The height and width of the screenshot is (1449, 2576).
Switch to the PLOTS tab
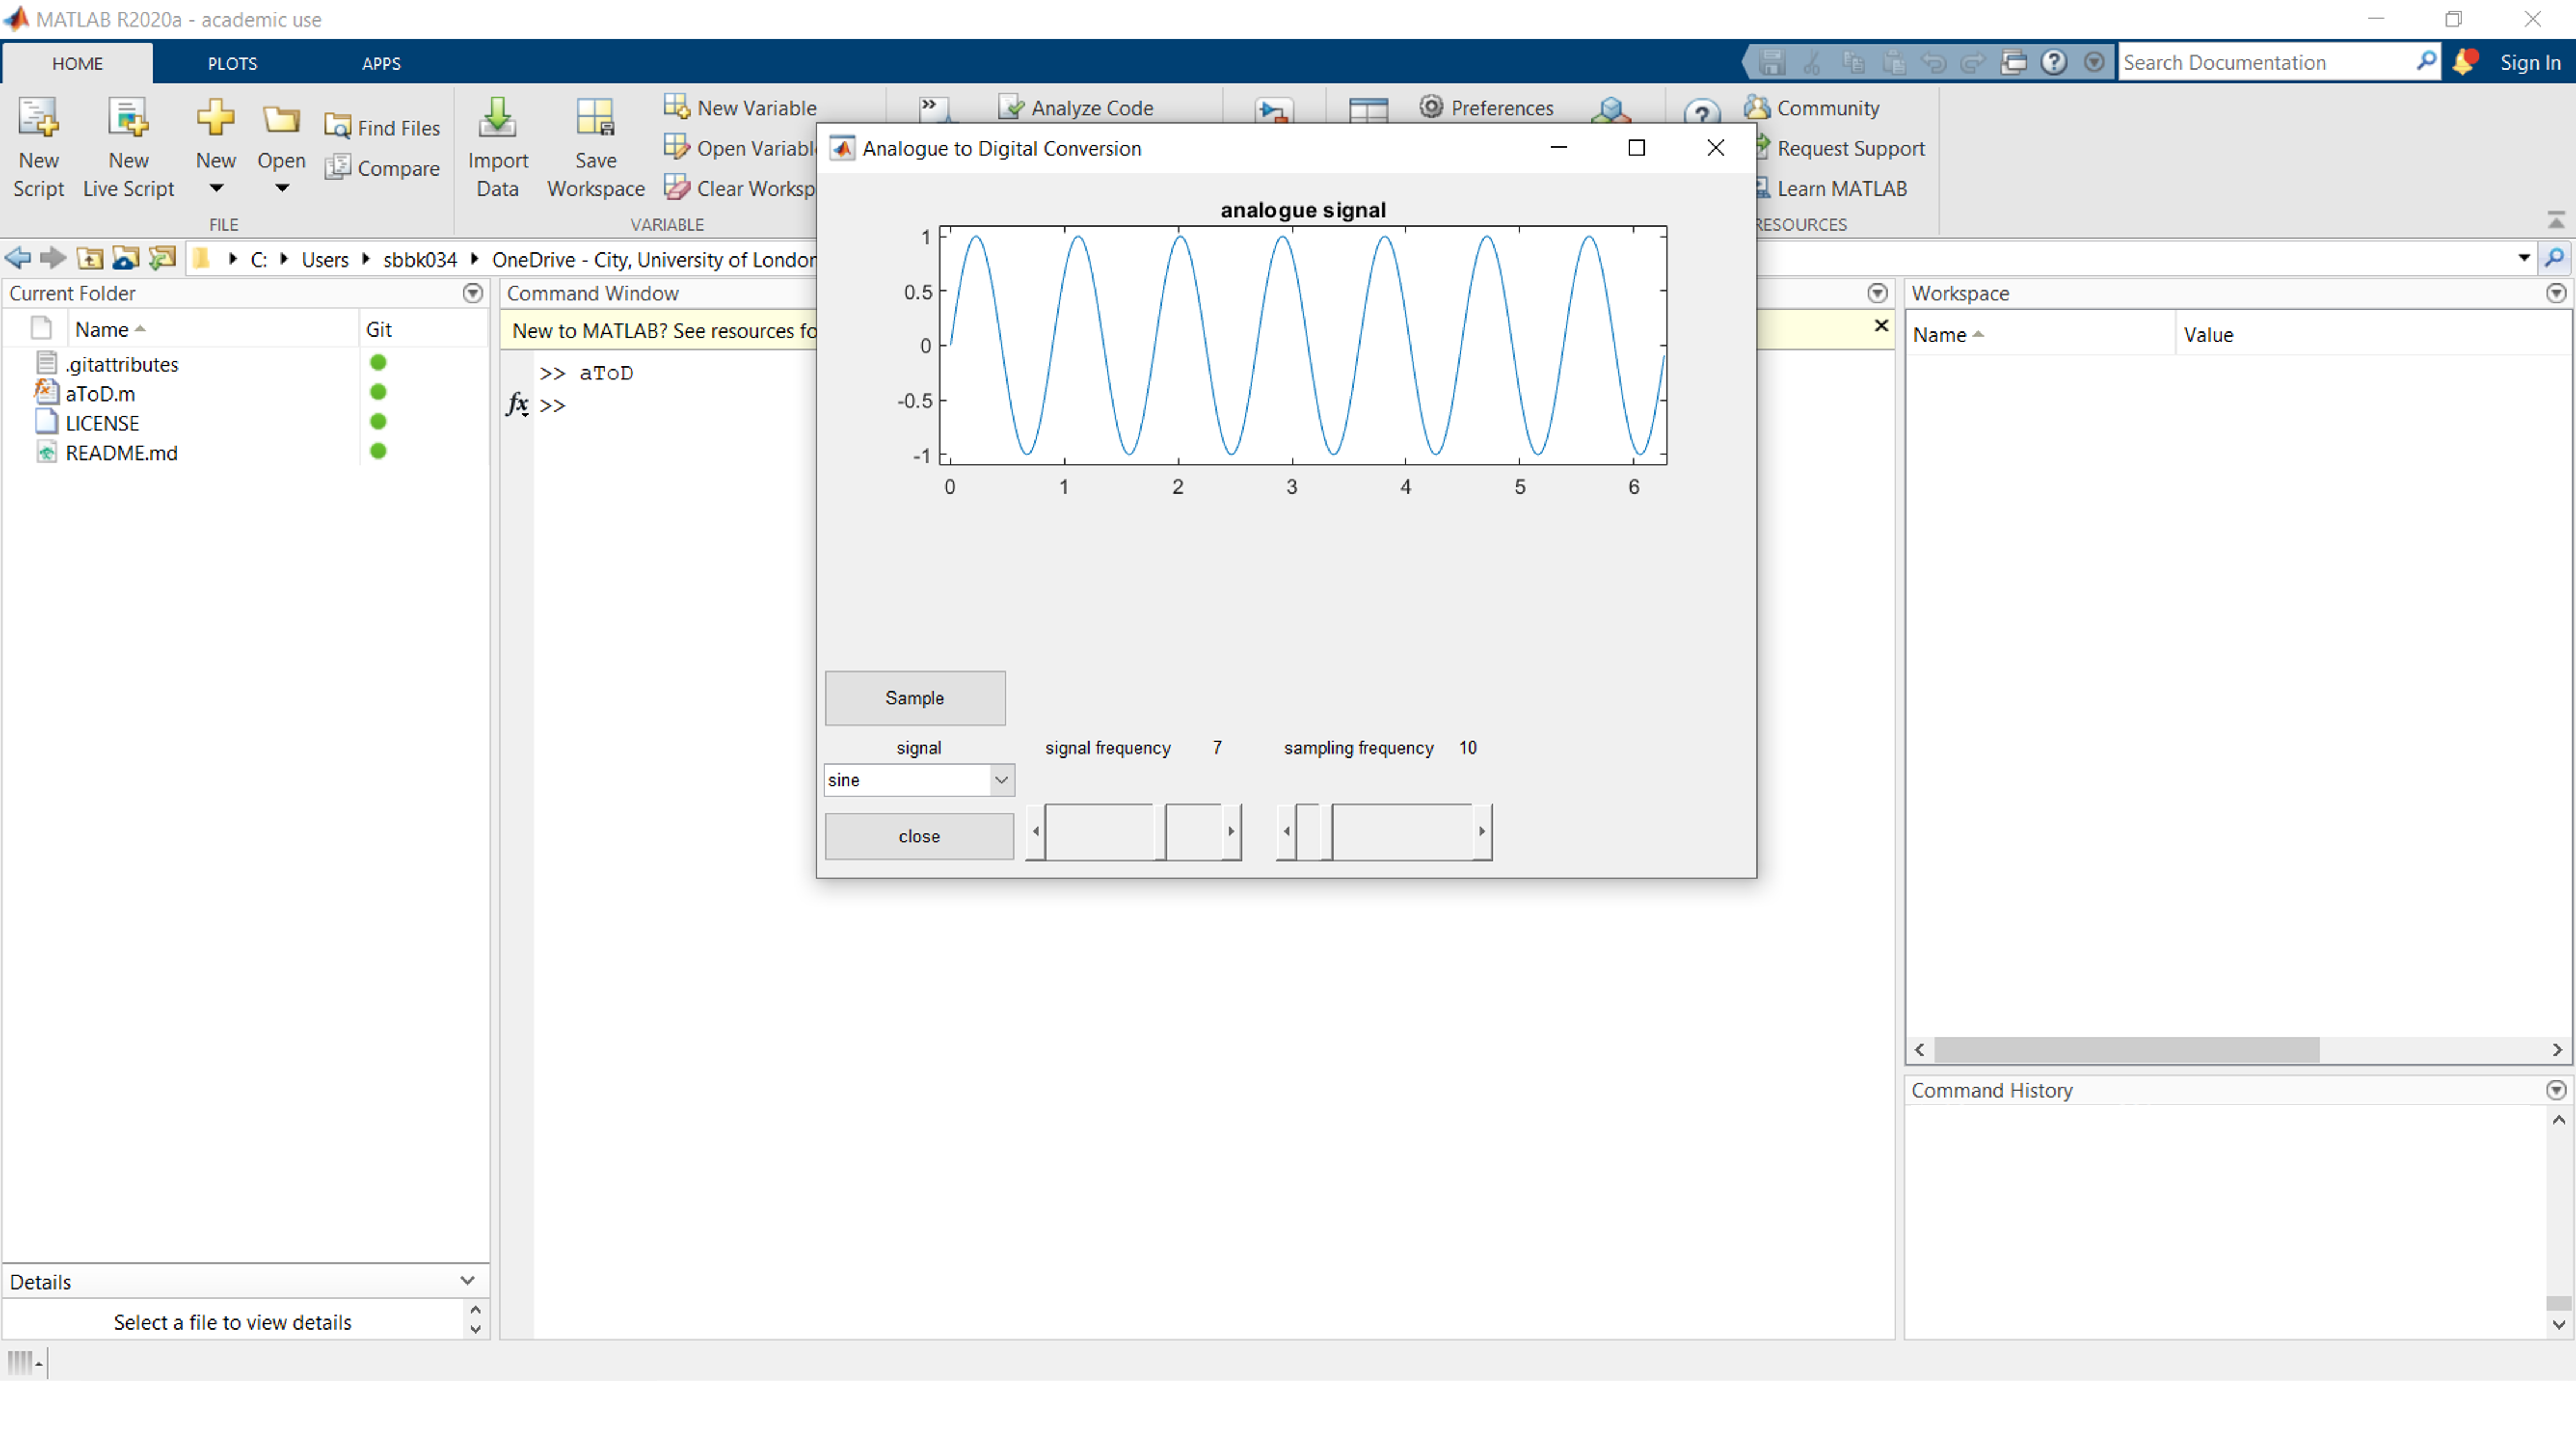pos(232,63)
